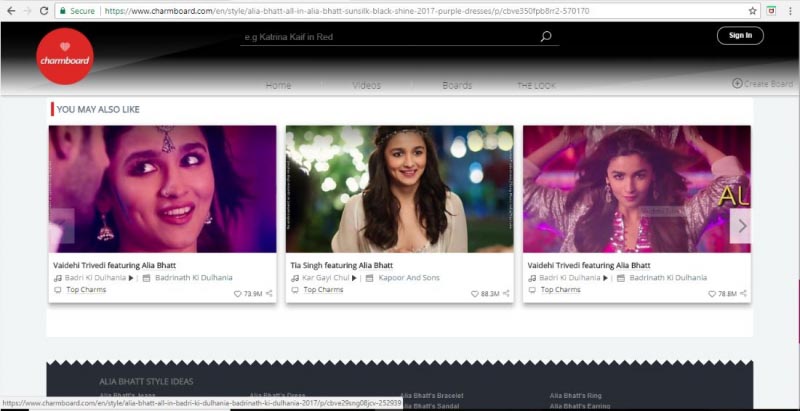The height and width of the screenshot is (411, 800).
Task: Play Badri Ki Dulhania on 78.8M card
Action: (605, 278)
